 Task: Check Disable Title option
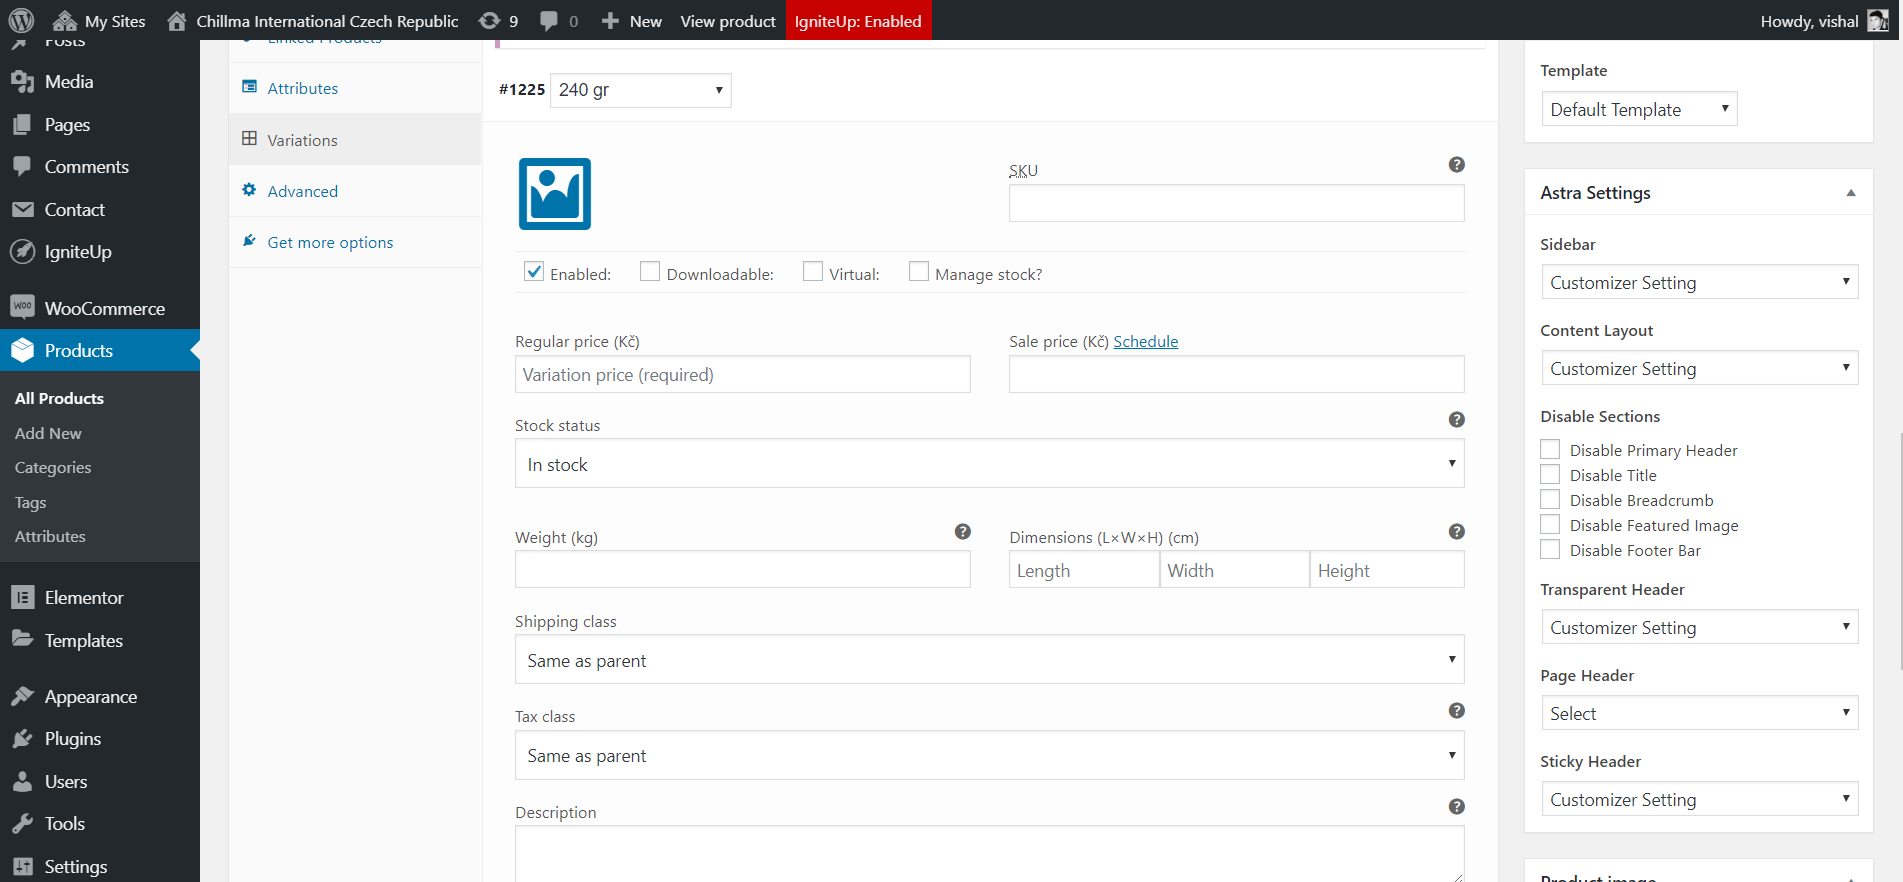tap(1550, 474)
